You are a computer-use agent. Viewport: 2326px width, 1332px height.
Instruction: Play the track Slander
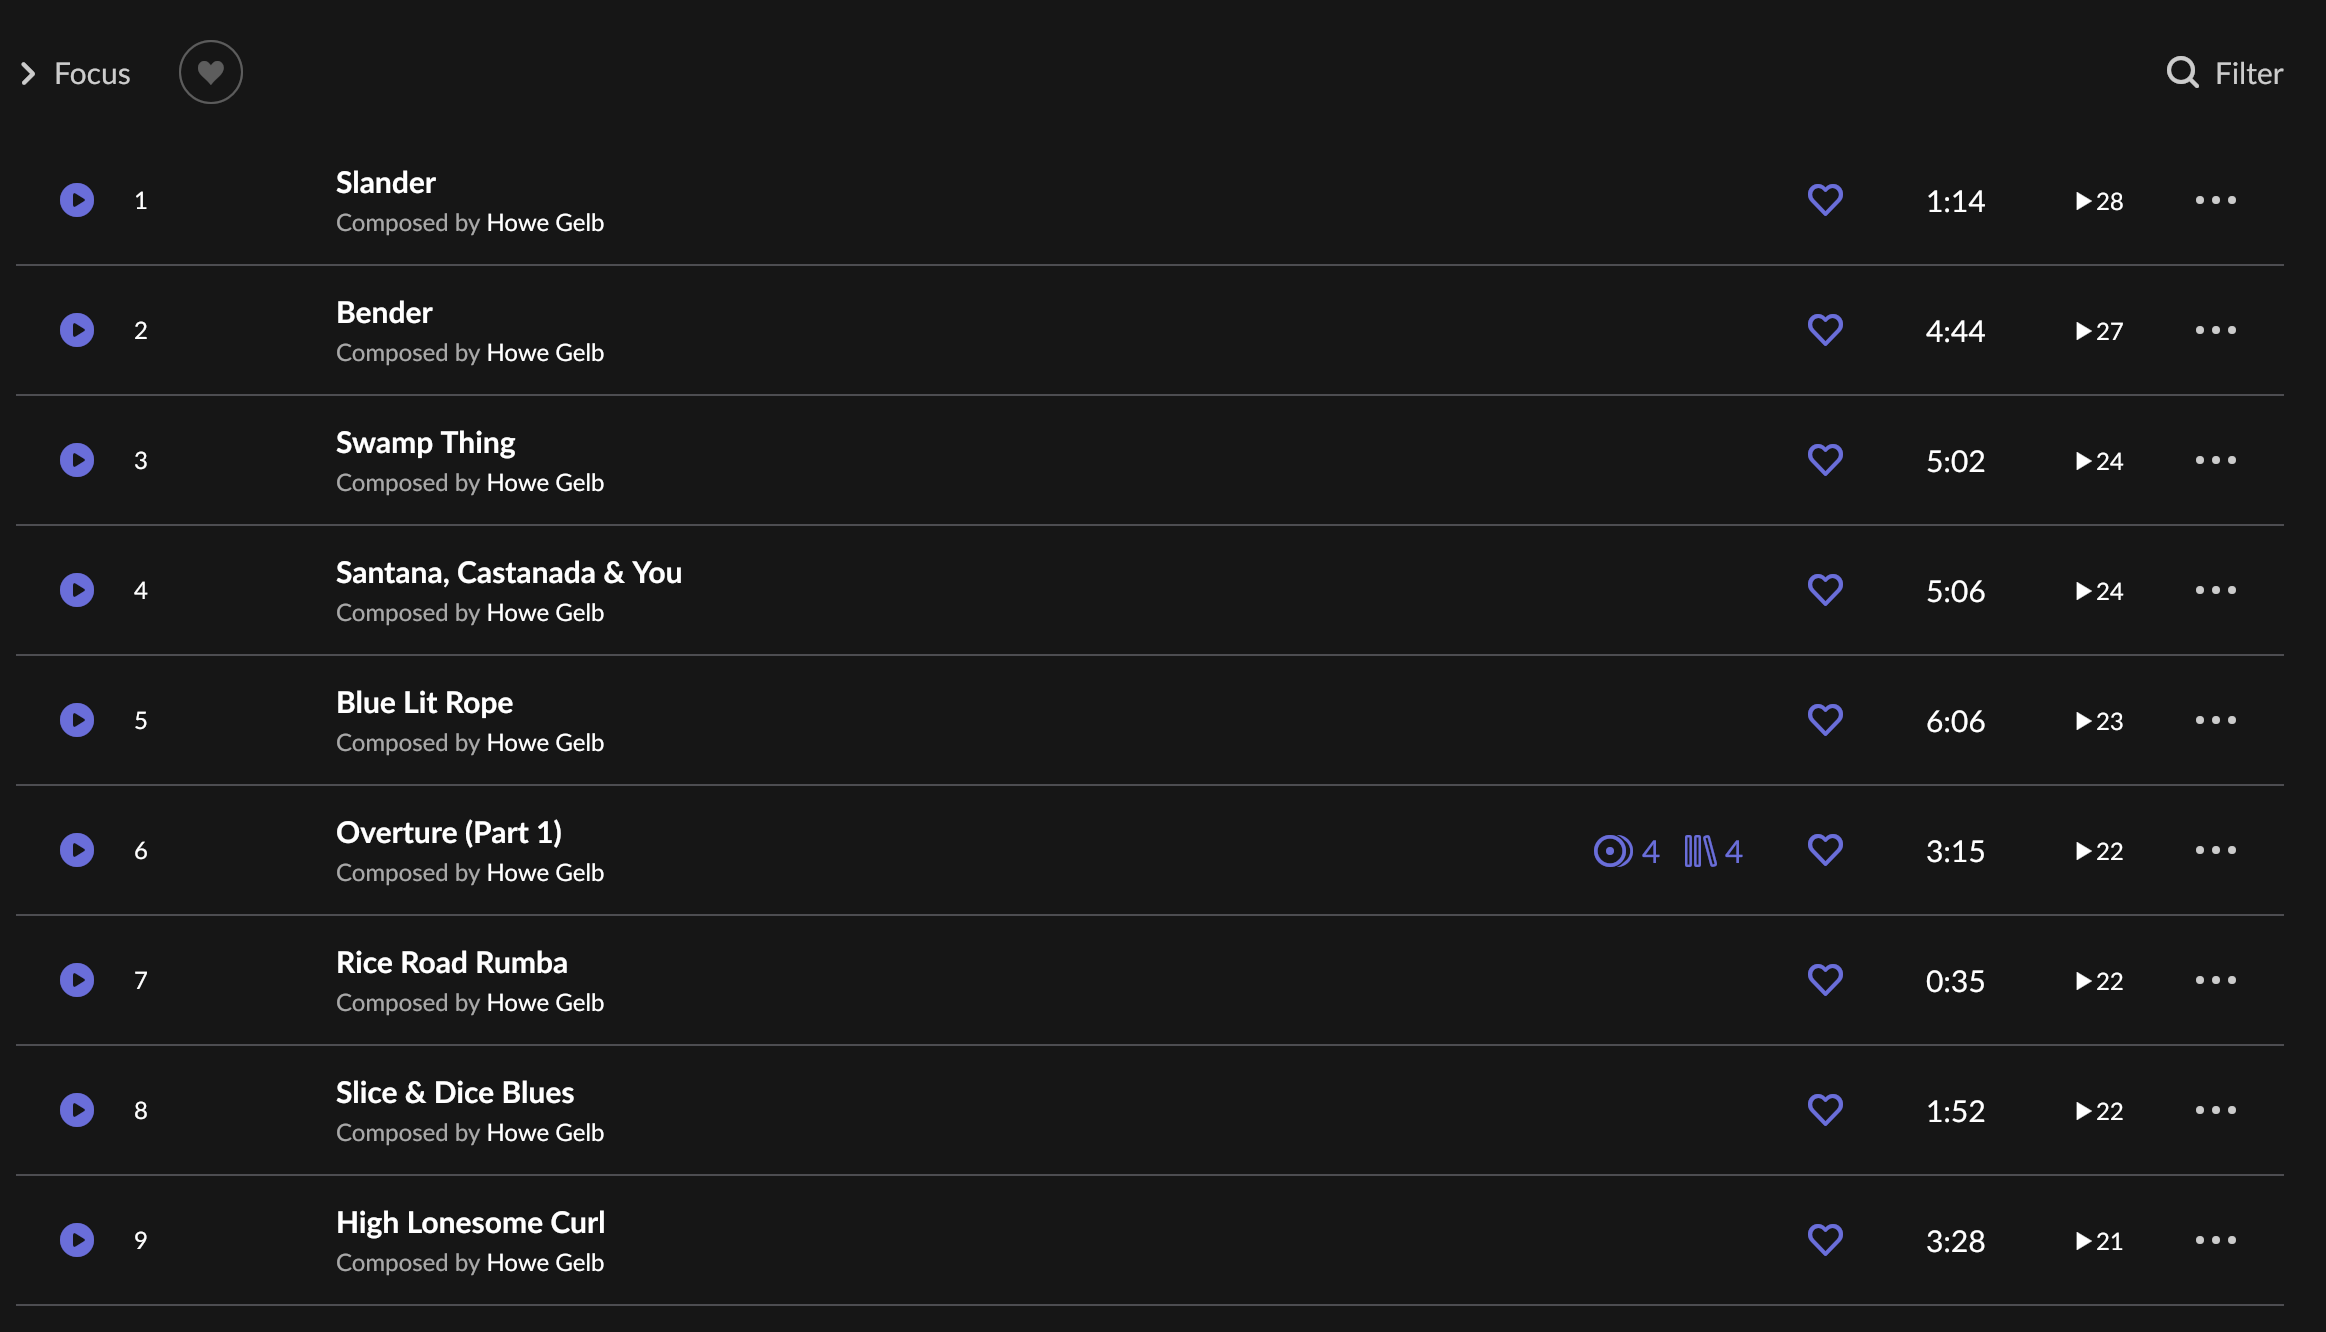pyautogui.click(x=77, y=200)
